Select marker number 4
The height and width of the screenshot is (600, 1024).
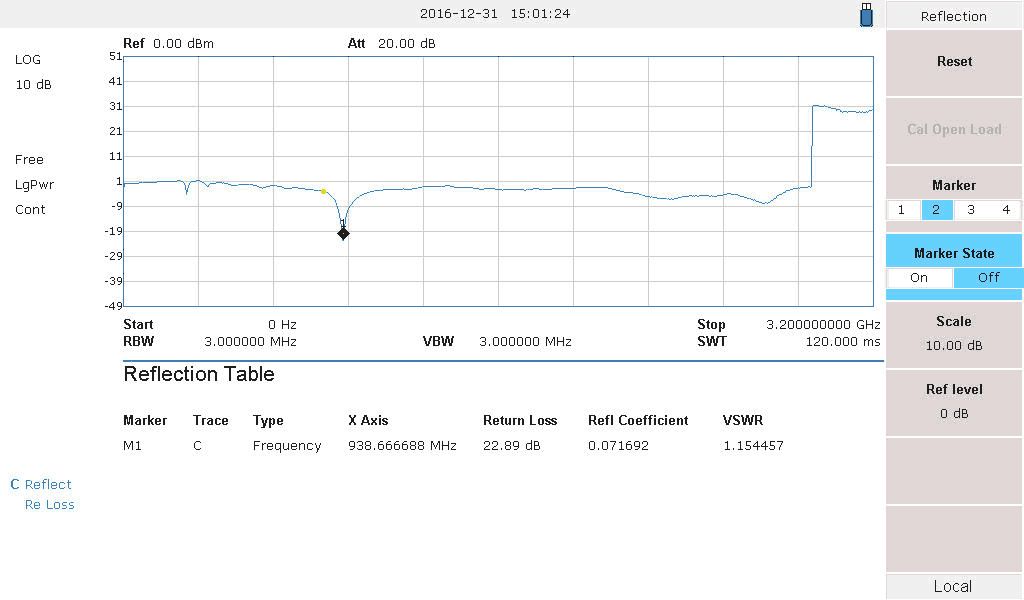[1006, 210]
